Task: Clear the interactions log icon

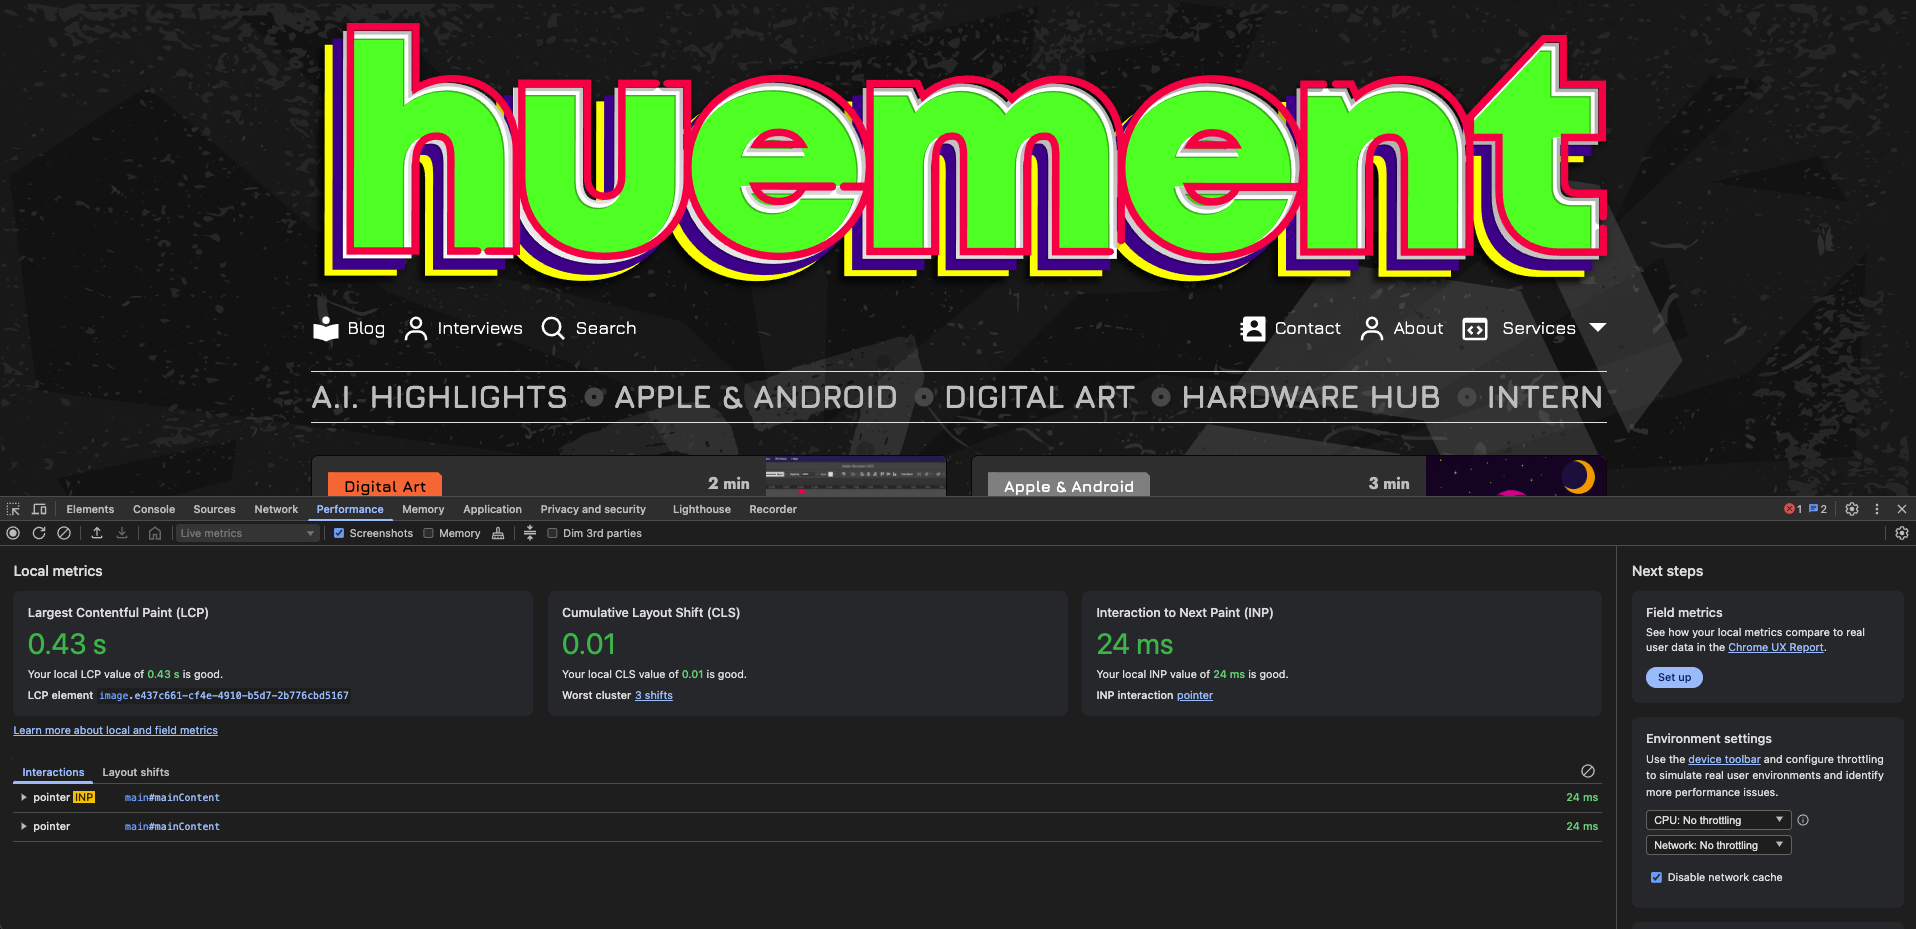Action: 1588,771
